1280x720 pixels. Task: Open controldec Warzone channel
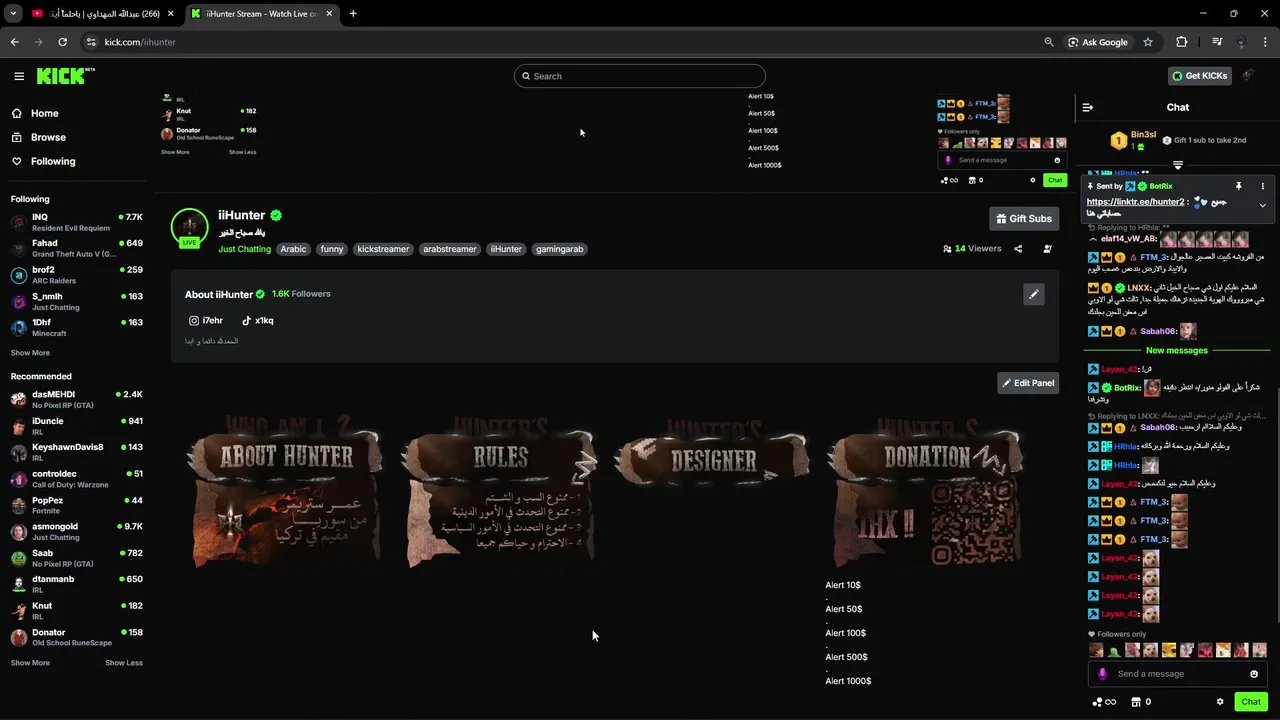tap(77, 479)
